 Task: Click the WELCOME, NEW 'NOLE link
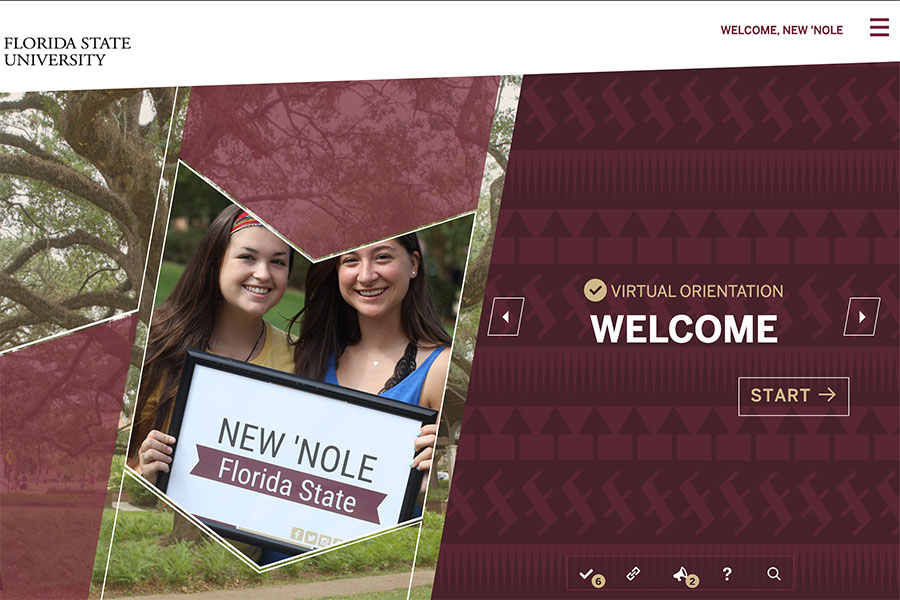(x=781, y=30)
